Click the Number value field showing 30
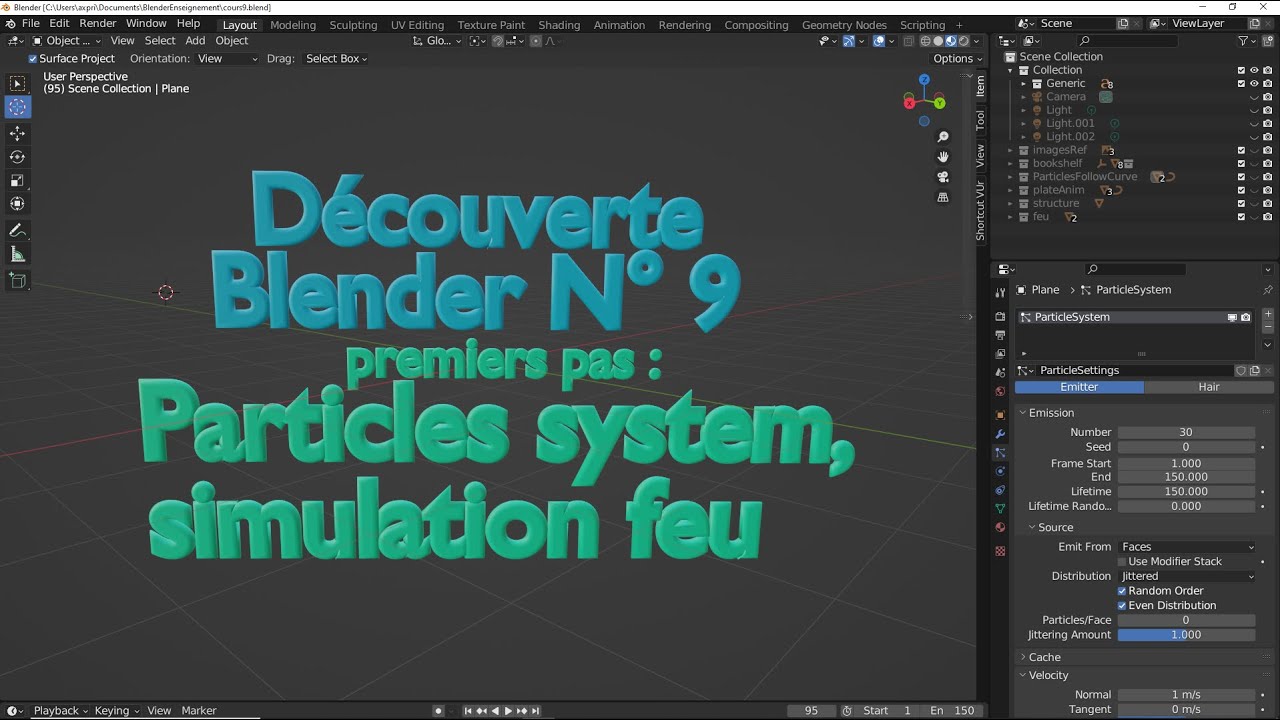The image size is (1280, 720). click(x=1187, y=433)
